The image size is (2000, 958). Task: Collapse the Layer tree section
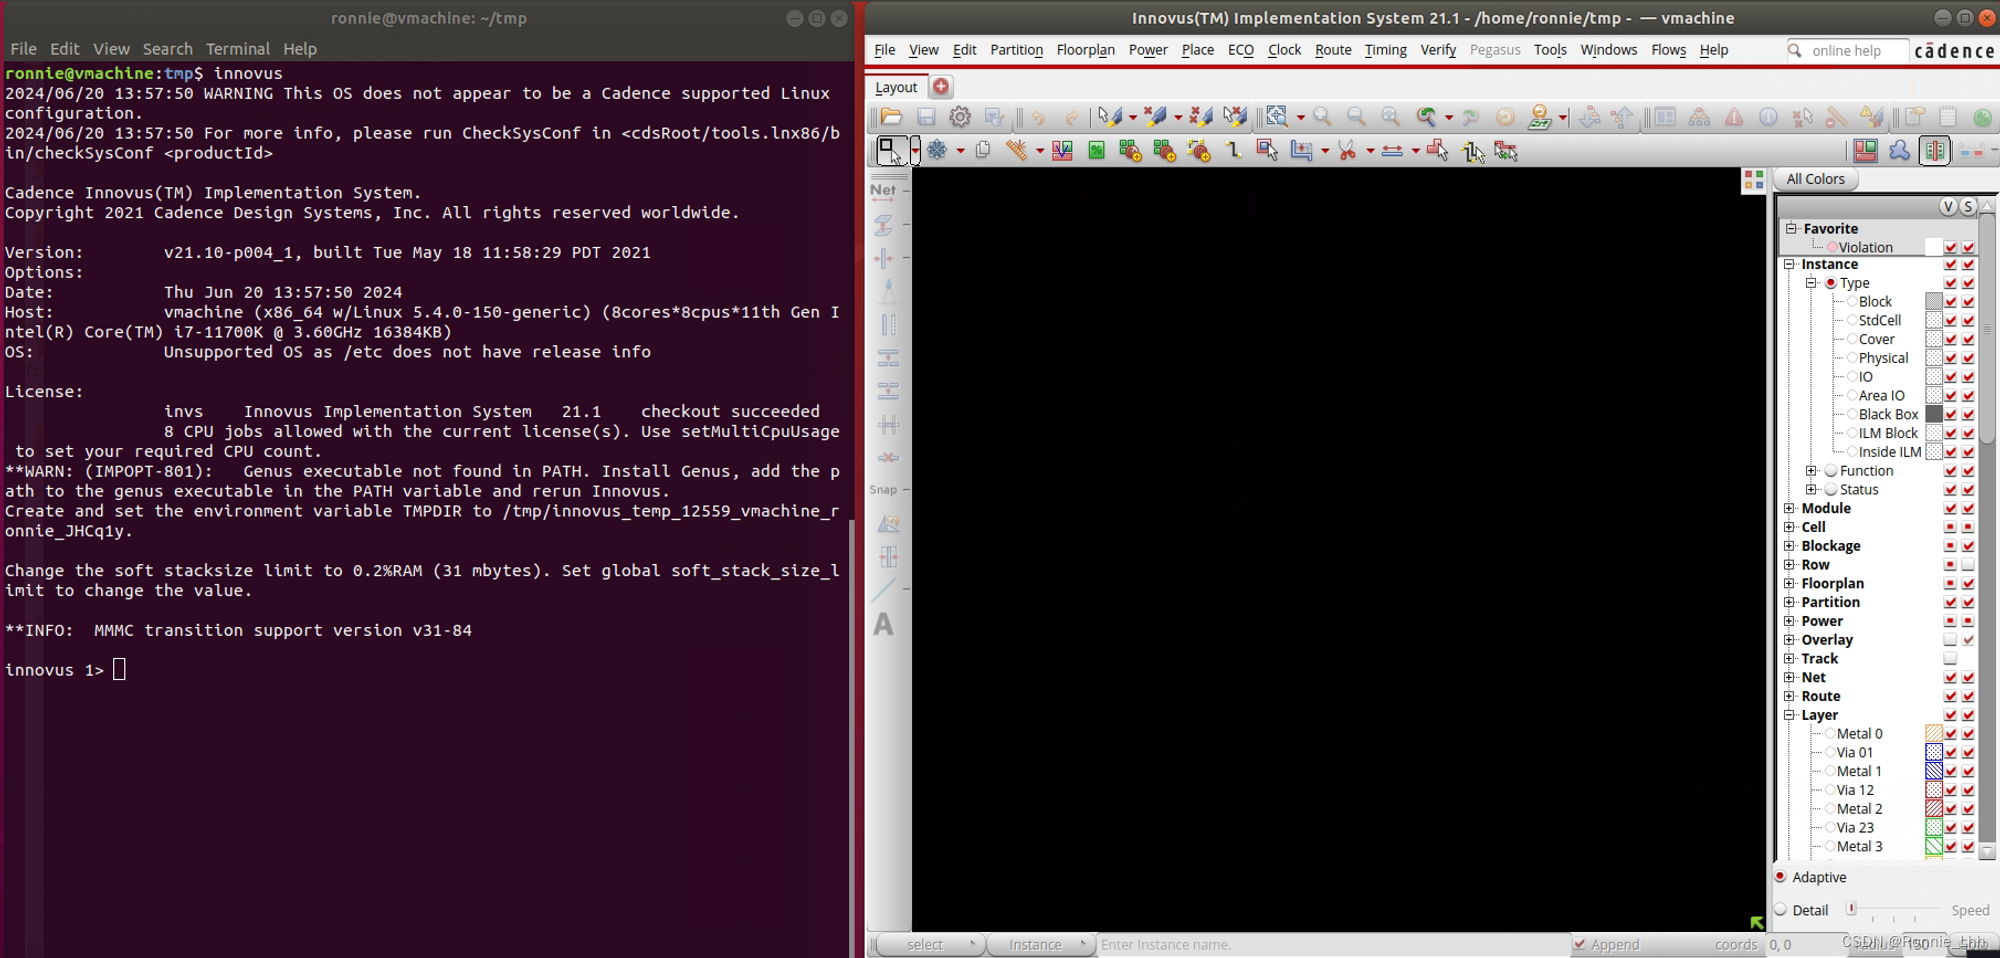(1789, 715)
